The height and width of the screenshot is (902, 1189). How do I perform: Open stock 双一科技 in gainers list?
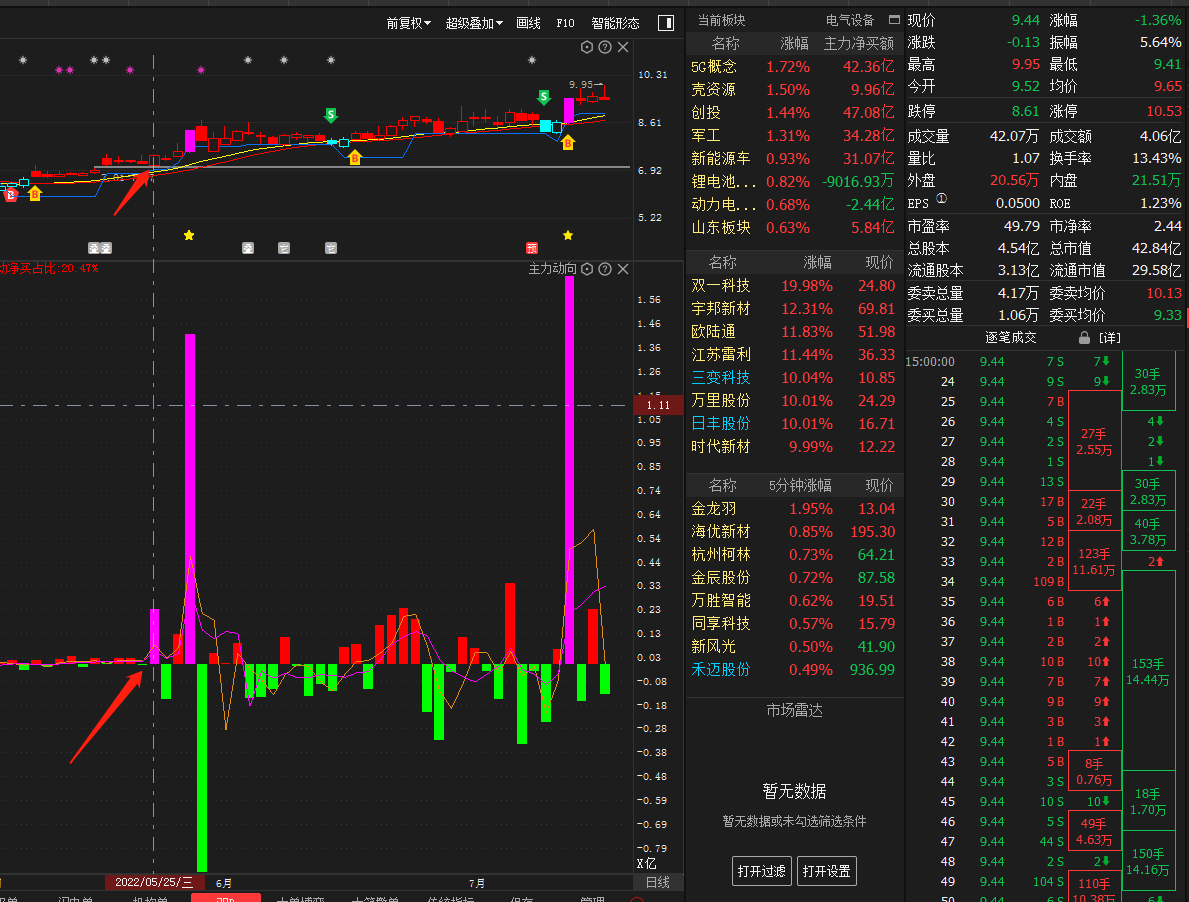[x=793, y=286]
